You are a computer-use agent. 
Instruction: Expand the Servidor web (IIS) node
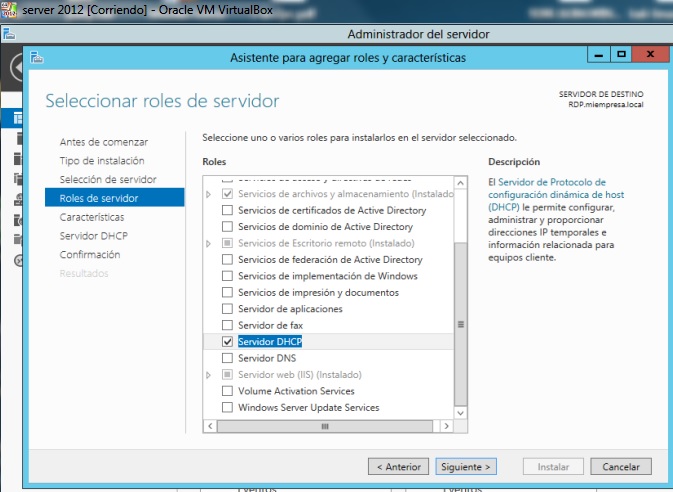pyautogui.click(x=208, y=375)
